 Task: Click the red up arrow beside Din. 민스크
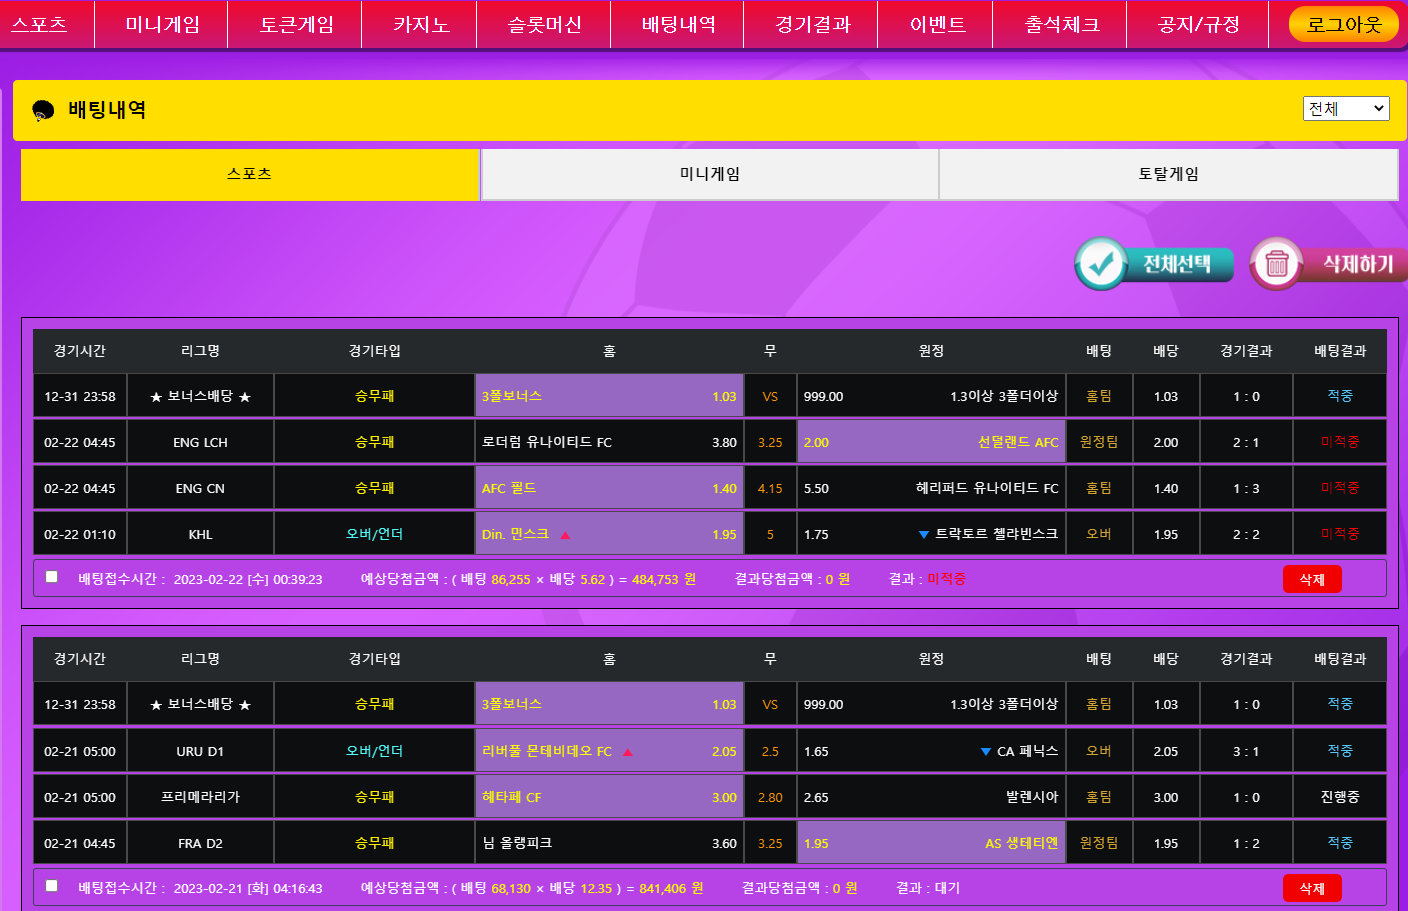(x=565, y=535)
